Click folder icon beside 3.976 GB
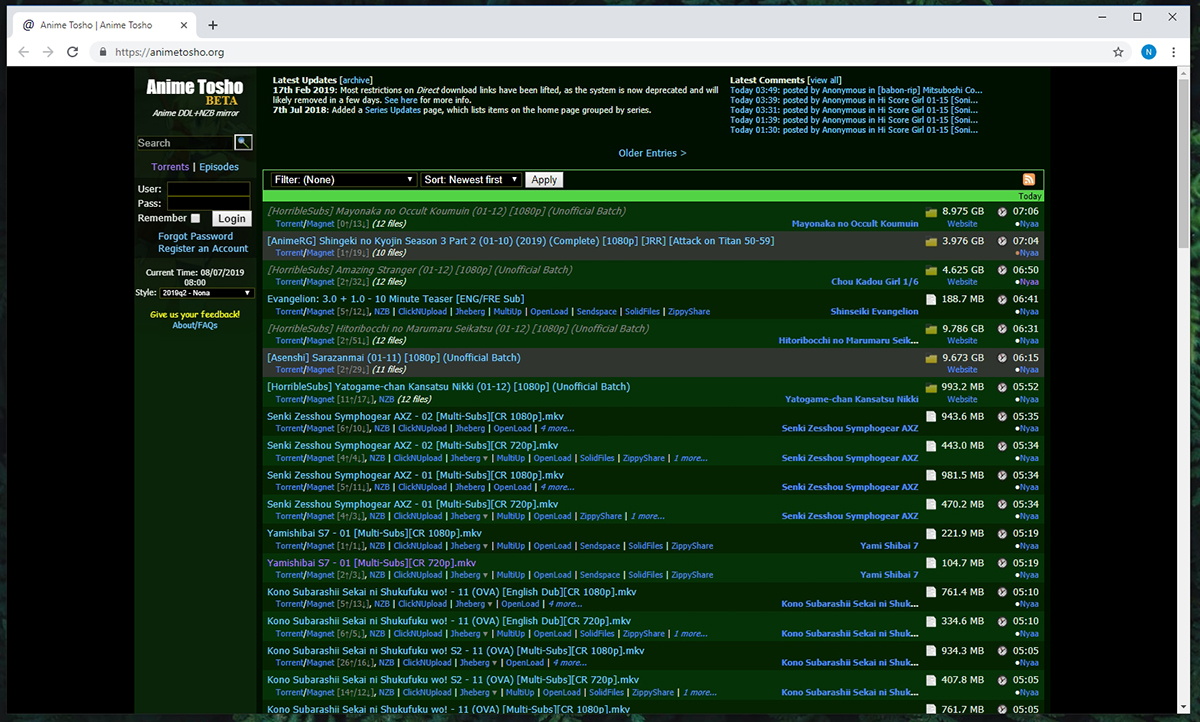 (931, 241)
